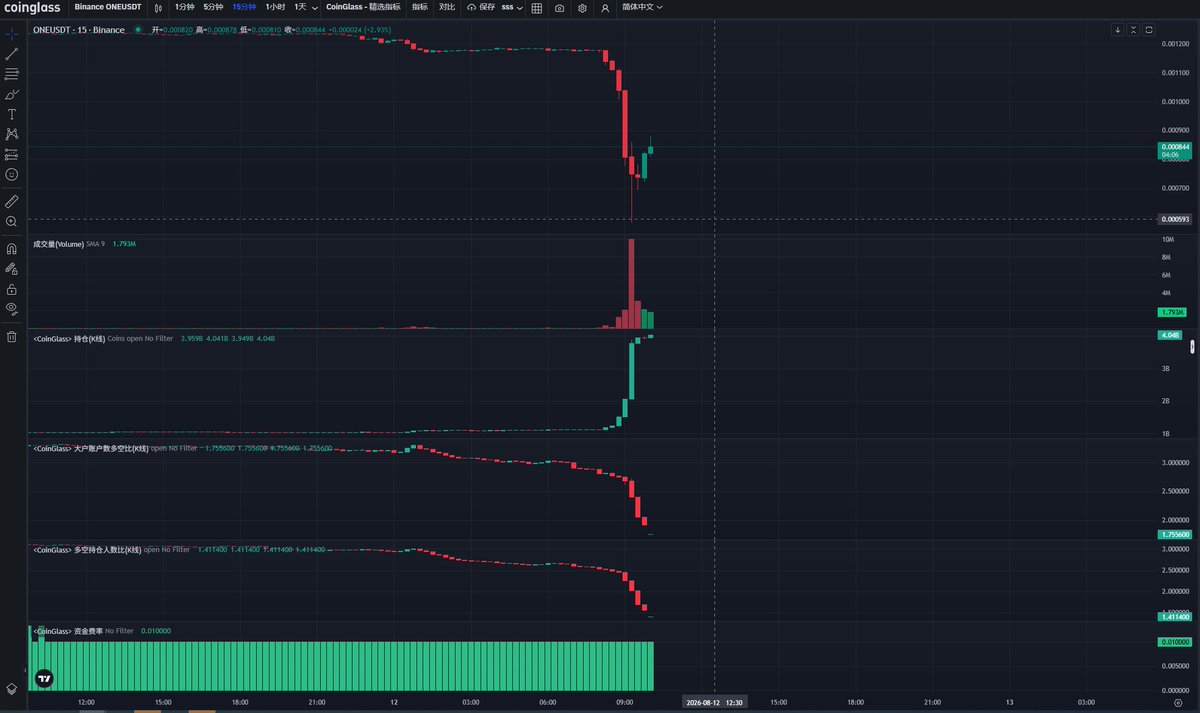Maximize the price pane icon

pos(1149,30)
